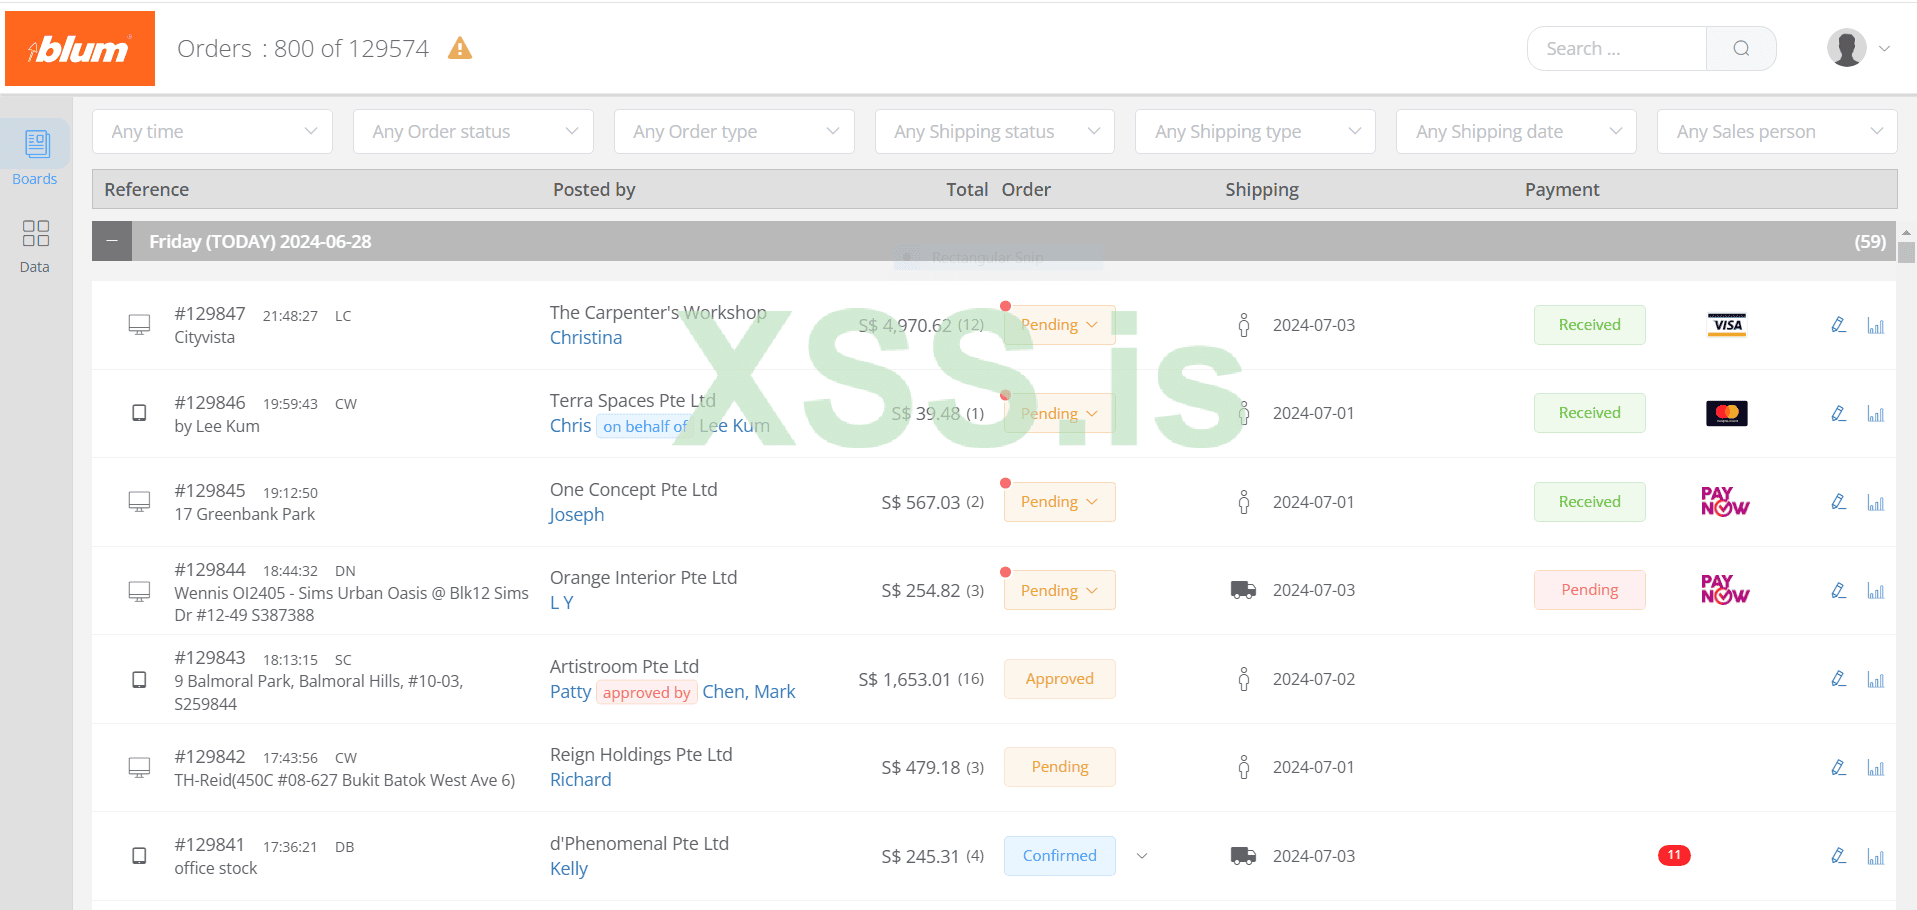The image size is (1917, 910).
Task: Click the mobile device icon for order #129843
Action: tap(139, 679)
